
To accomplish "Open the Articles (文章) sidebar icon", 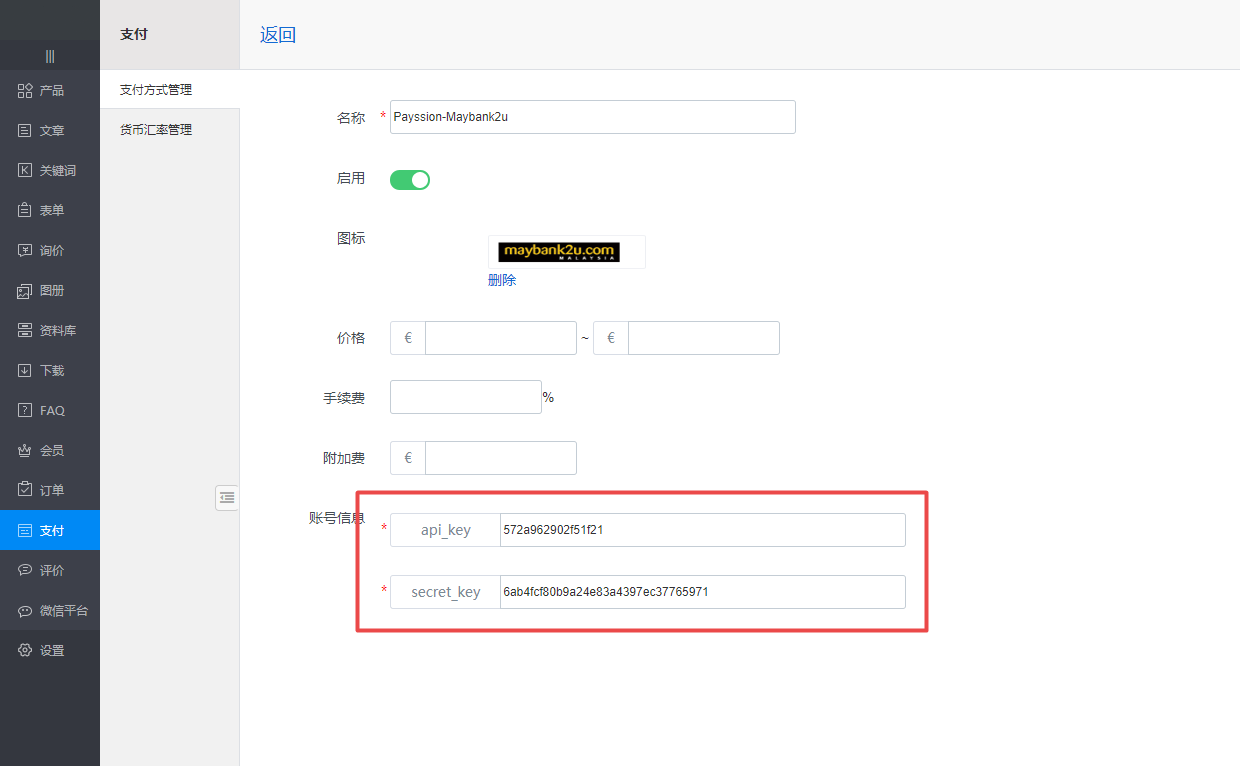I will [25, 131].
